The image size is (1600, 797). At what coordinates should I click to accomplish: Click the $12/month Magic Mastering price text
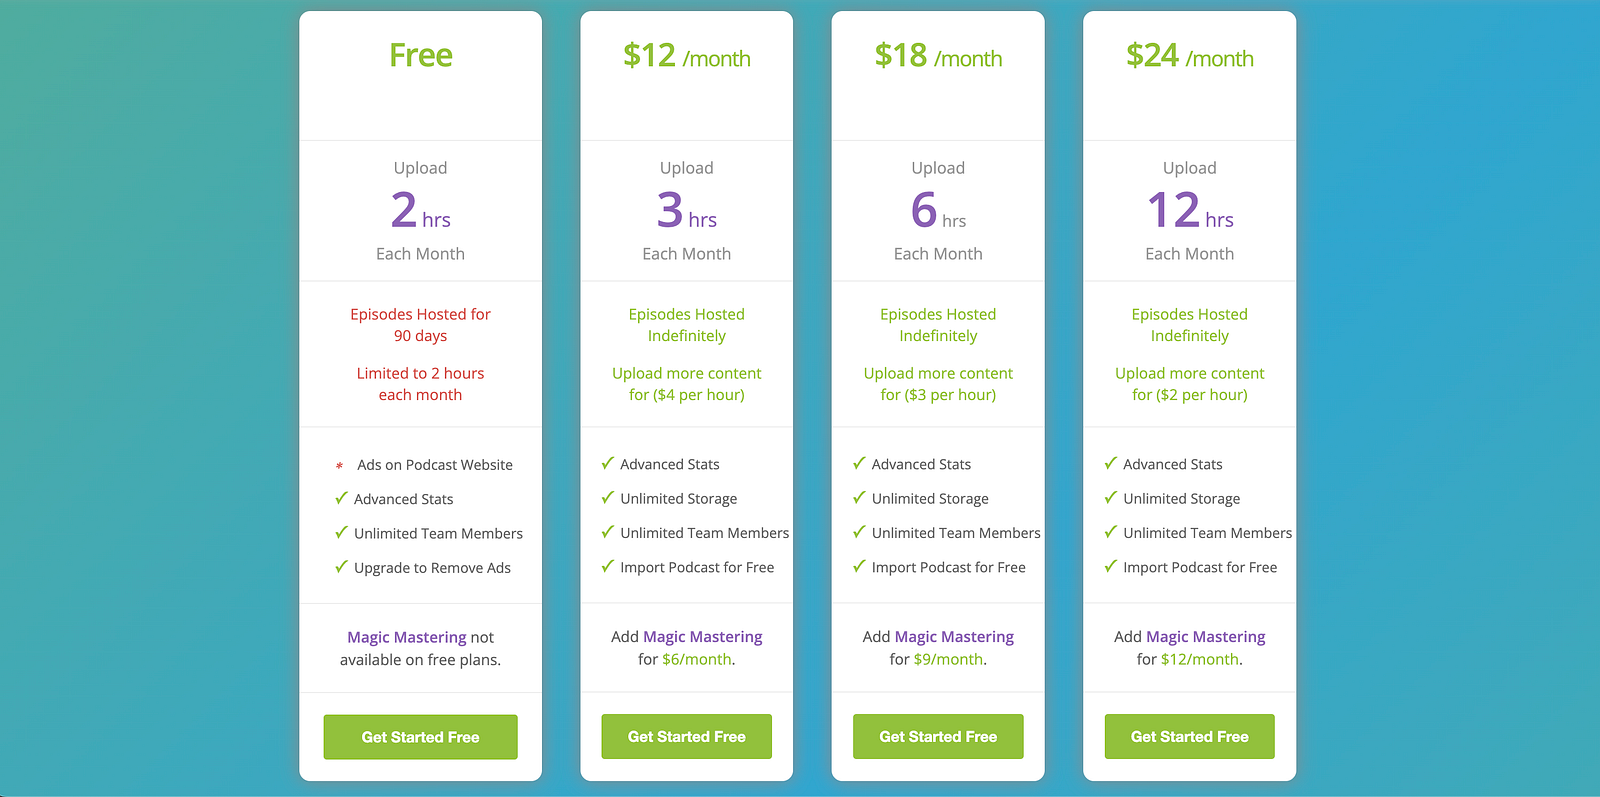(1200, 660)
